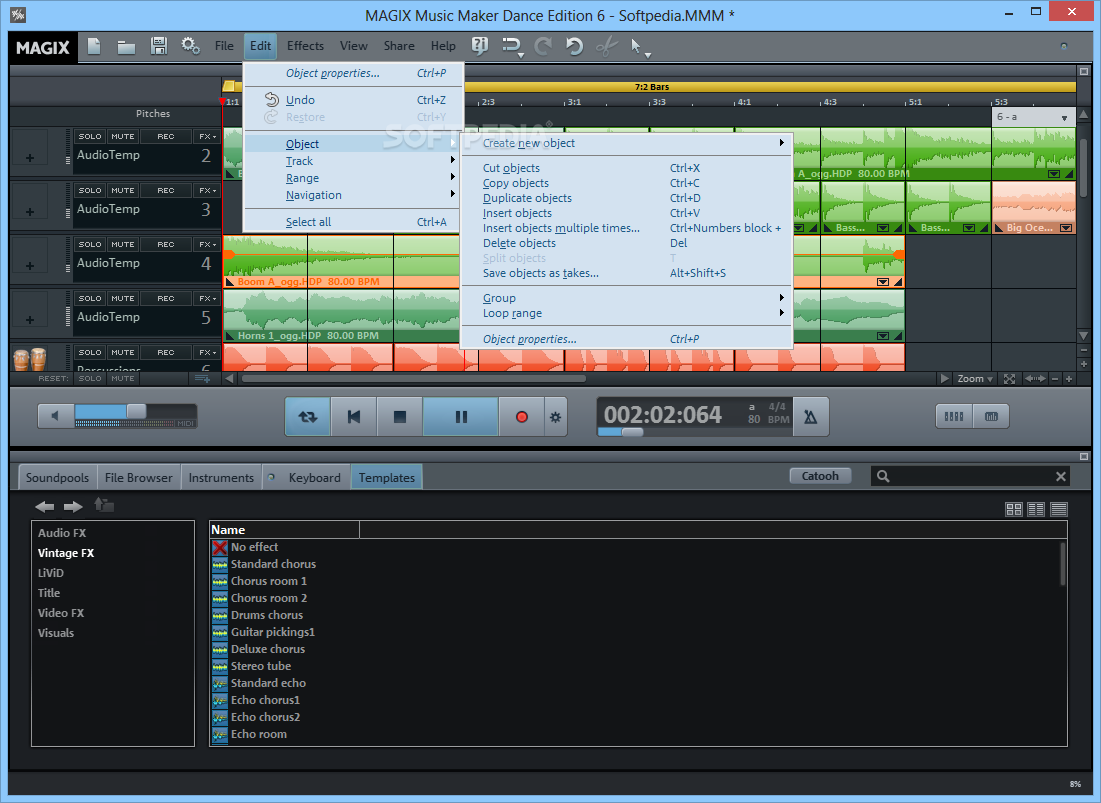This screenshot has height=803, width=1101.
Task: Solo AudioTemp track 3
Action: point(90,190)
